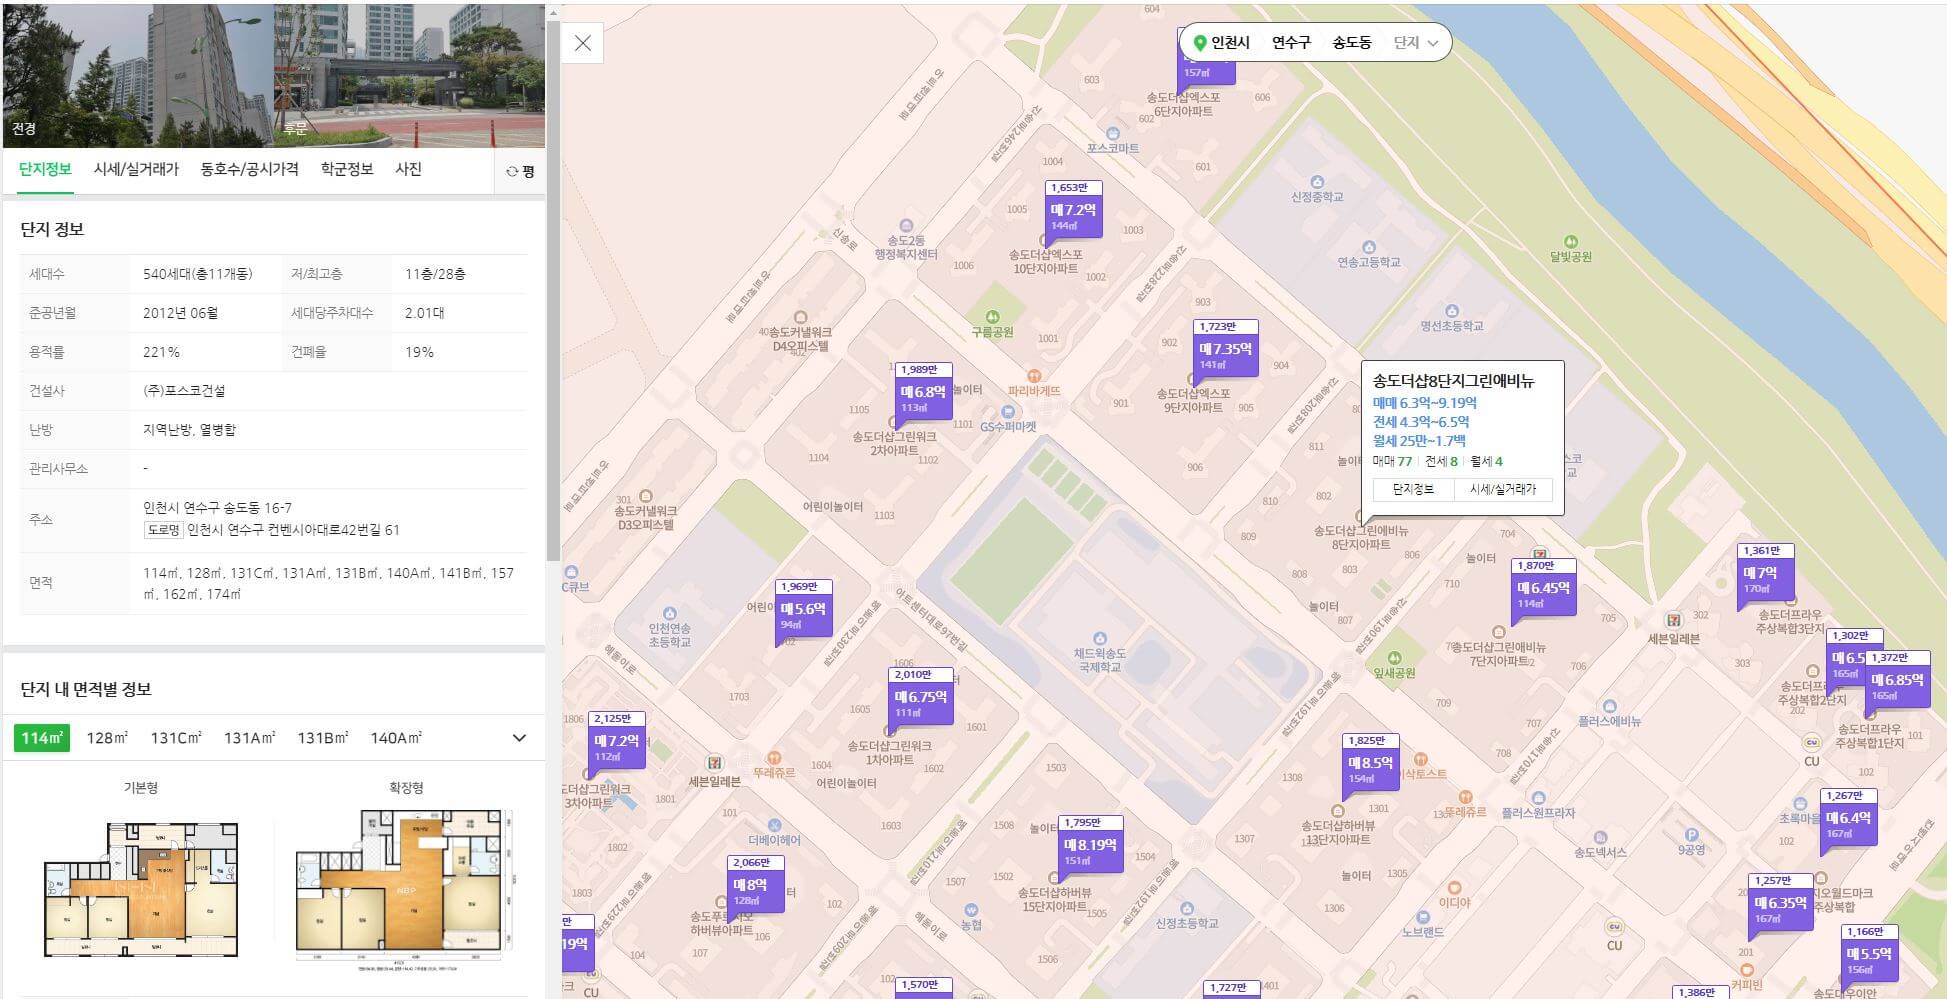Select the 131C㎡ area option

176,738
